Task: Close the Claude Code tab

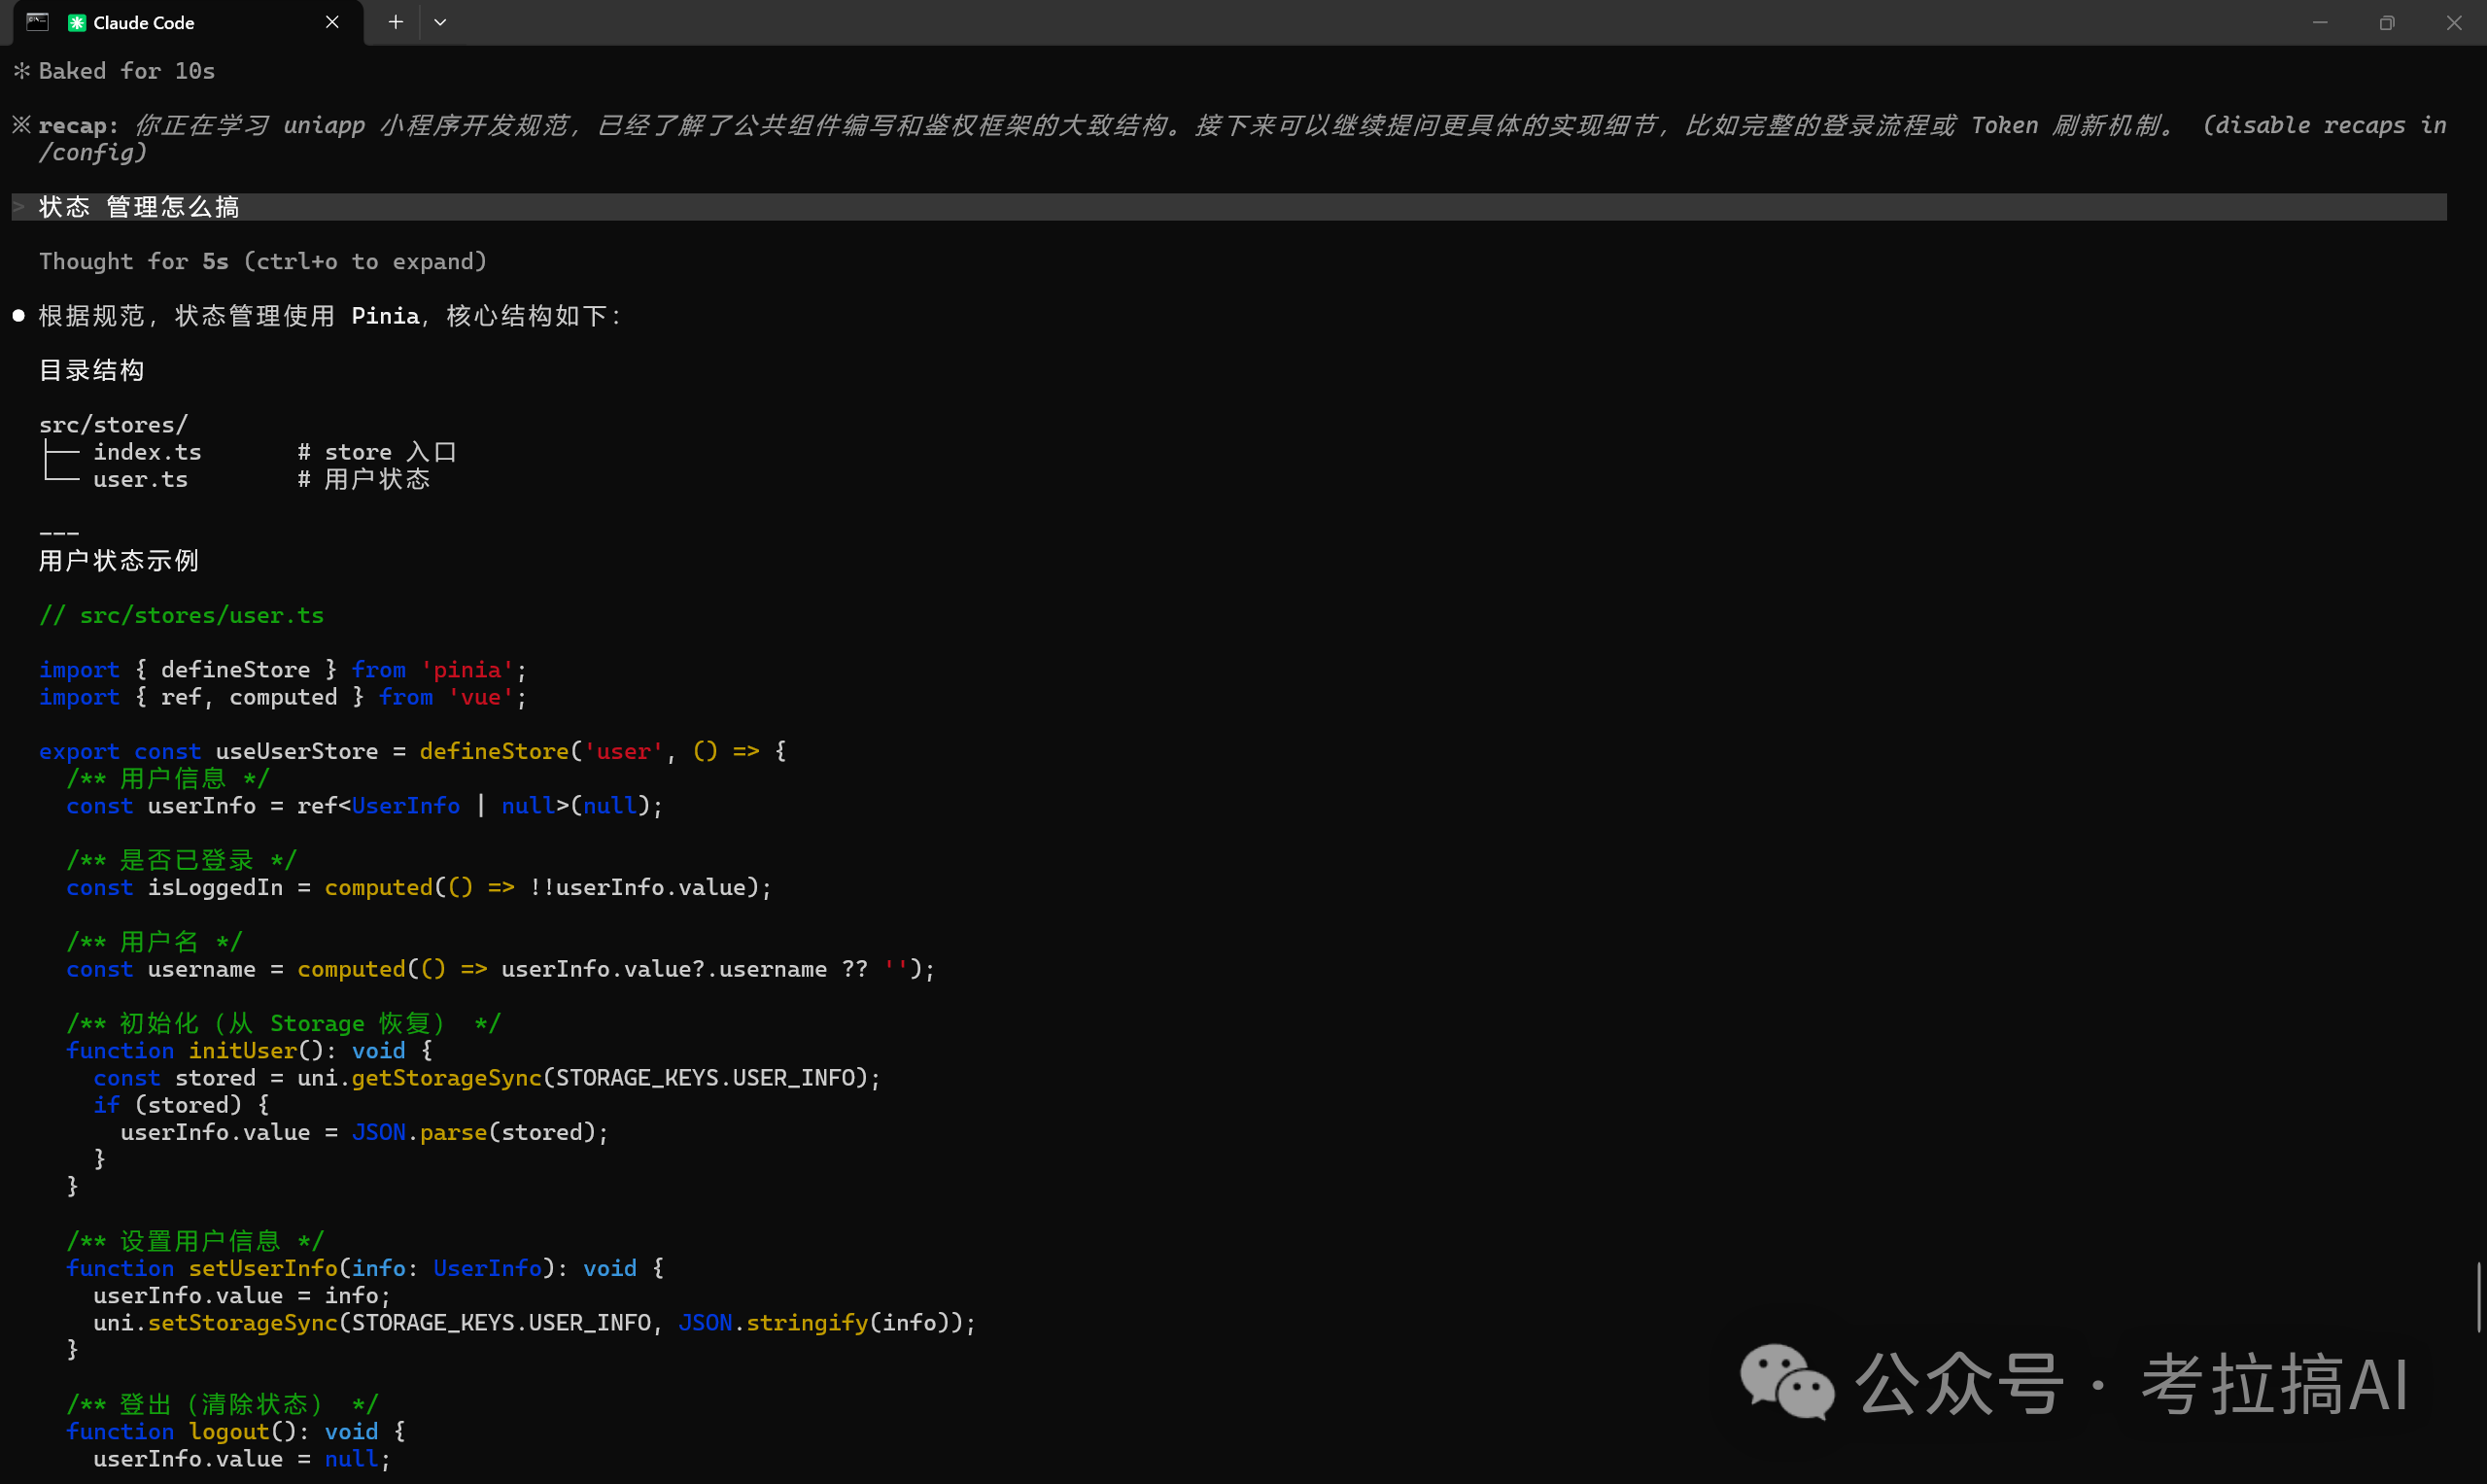Action: pos(332,22)
